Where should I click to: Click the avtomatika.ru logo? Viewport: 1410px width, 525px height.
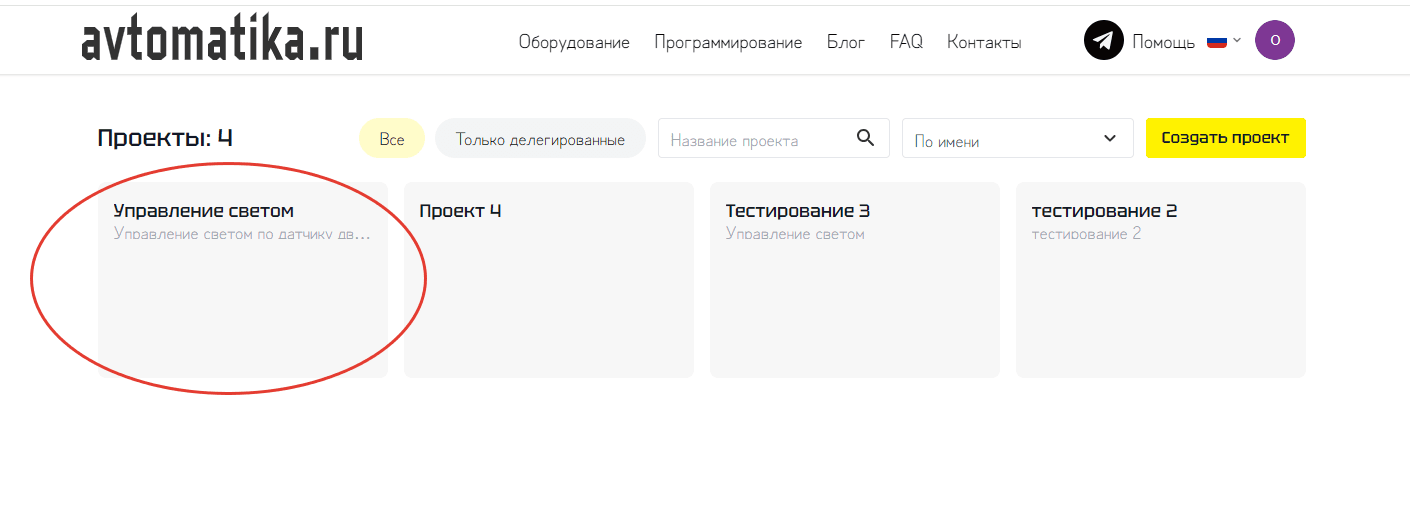221,41
